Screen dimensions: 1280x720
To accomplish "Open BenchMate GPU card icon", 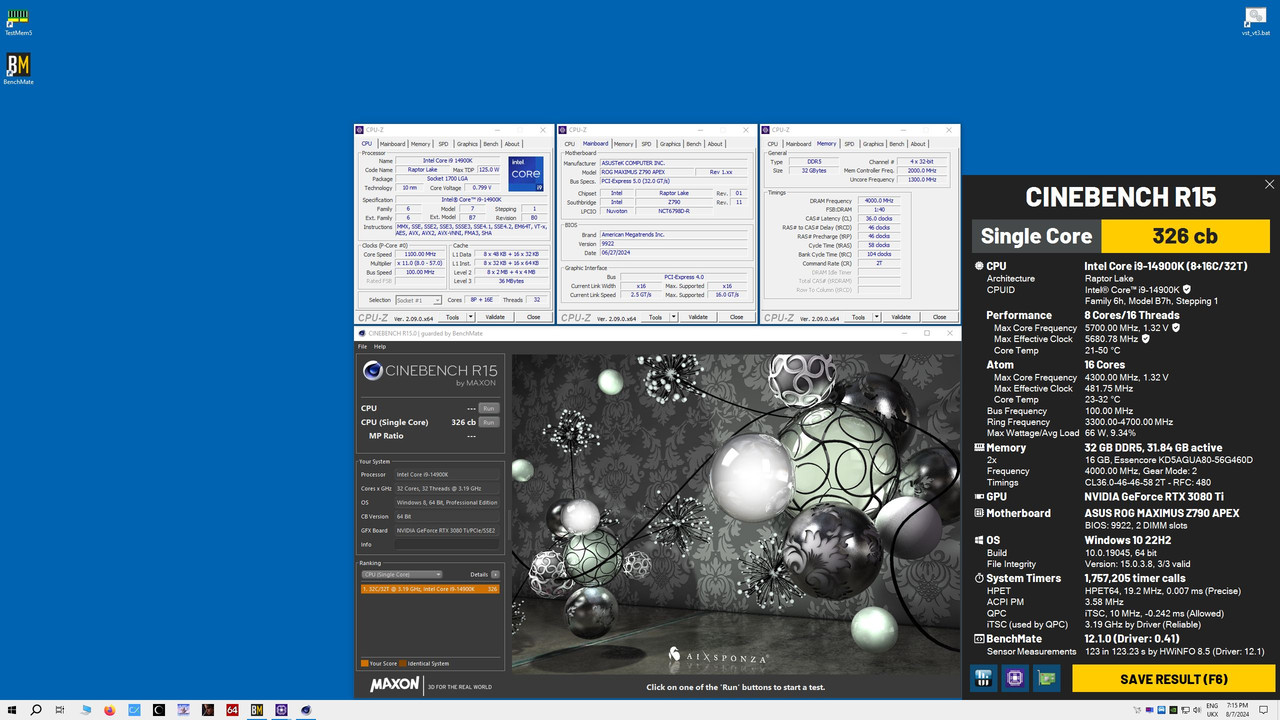I will tap(1047, 679).
